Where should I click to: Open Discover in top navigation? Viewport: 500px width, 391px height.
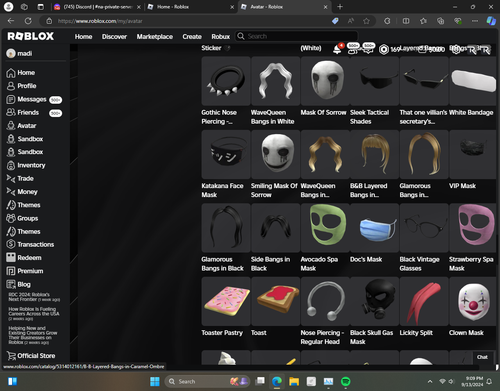114,37
